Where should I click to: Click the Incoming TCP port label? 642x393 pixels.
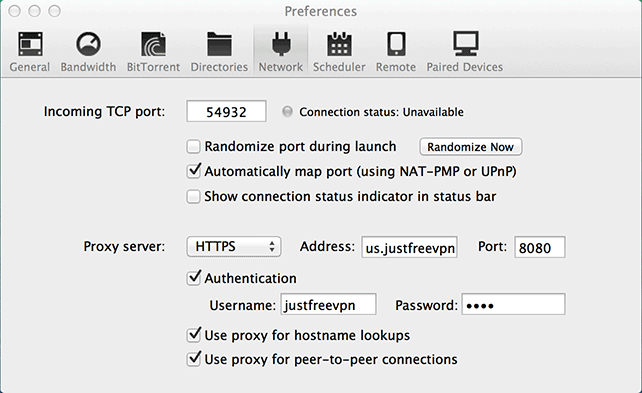(104, 112)
